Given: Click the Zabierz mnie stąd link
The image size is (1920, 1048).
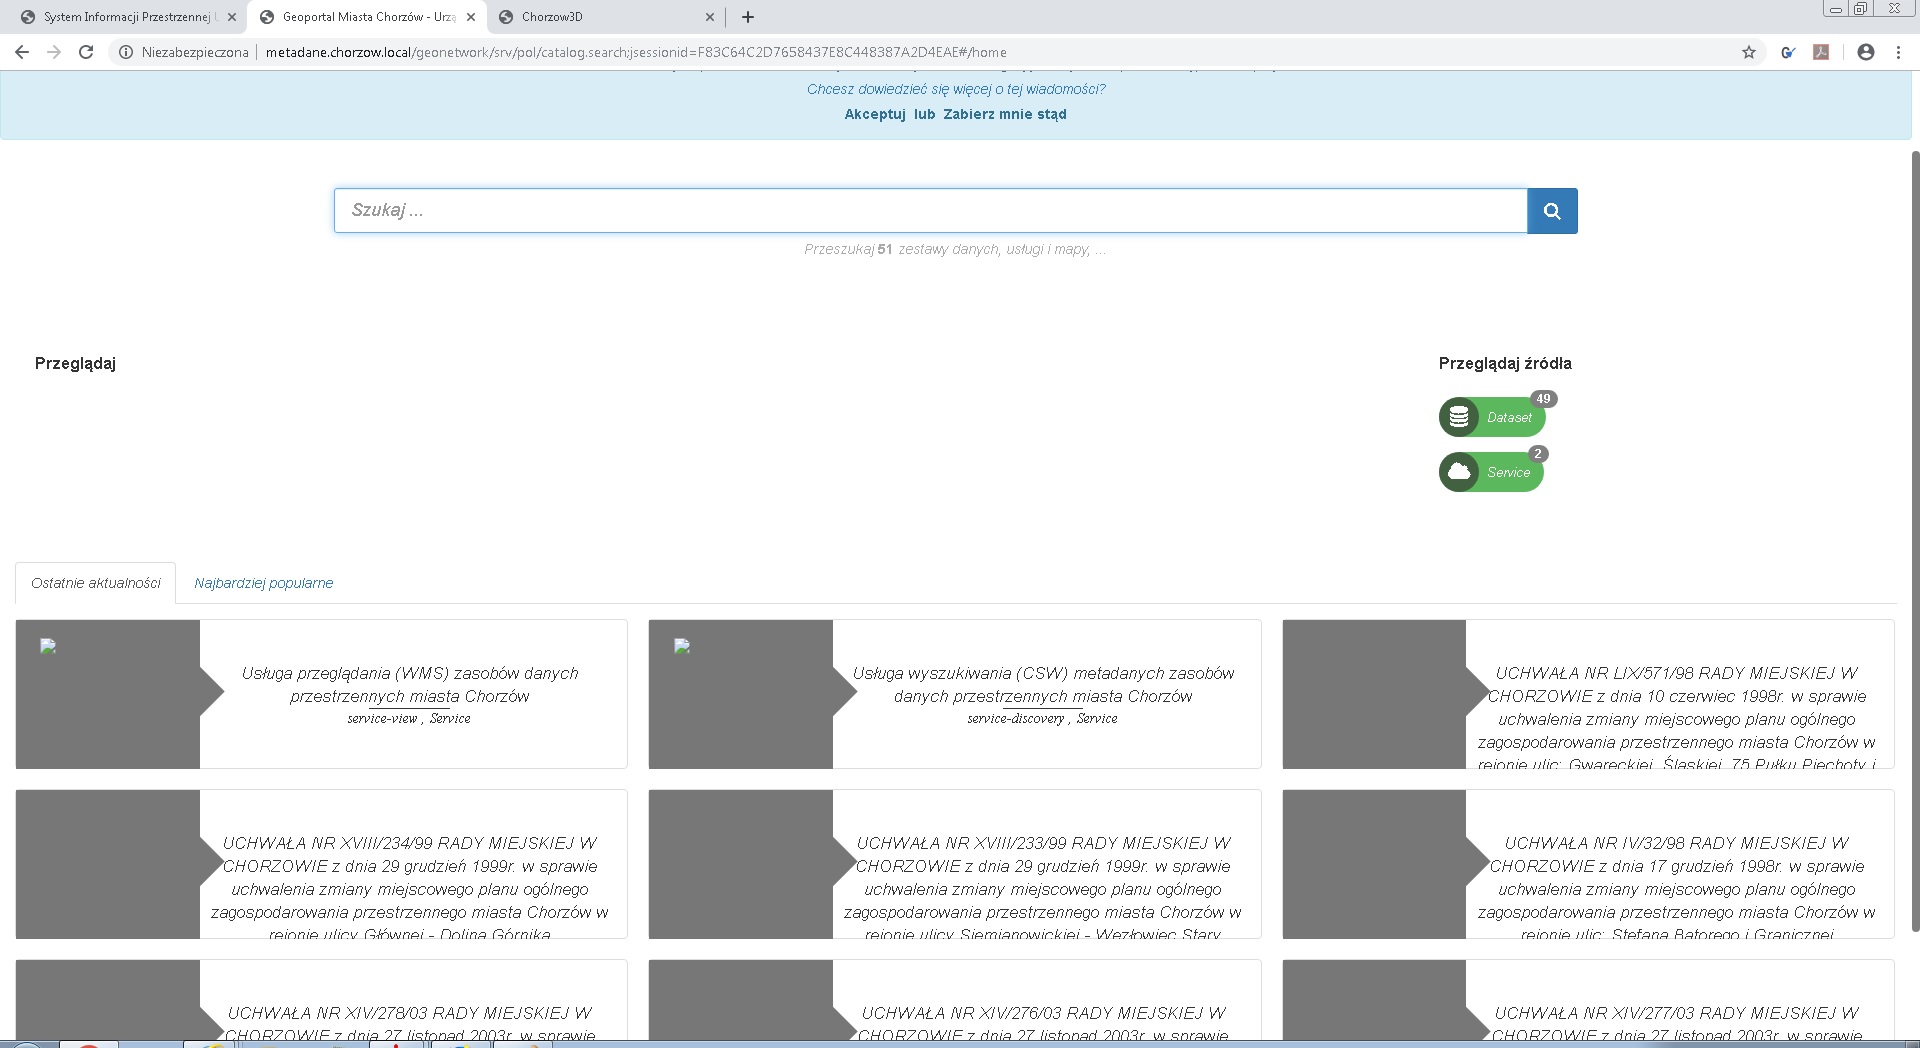Looking at the screenshot, I should 1004,114.
